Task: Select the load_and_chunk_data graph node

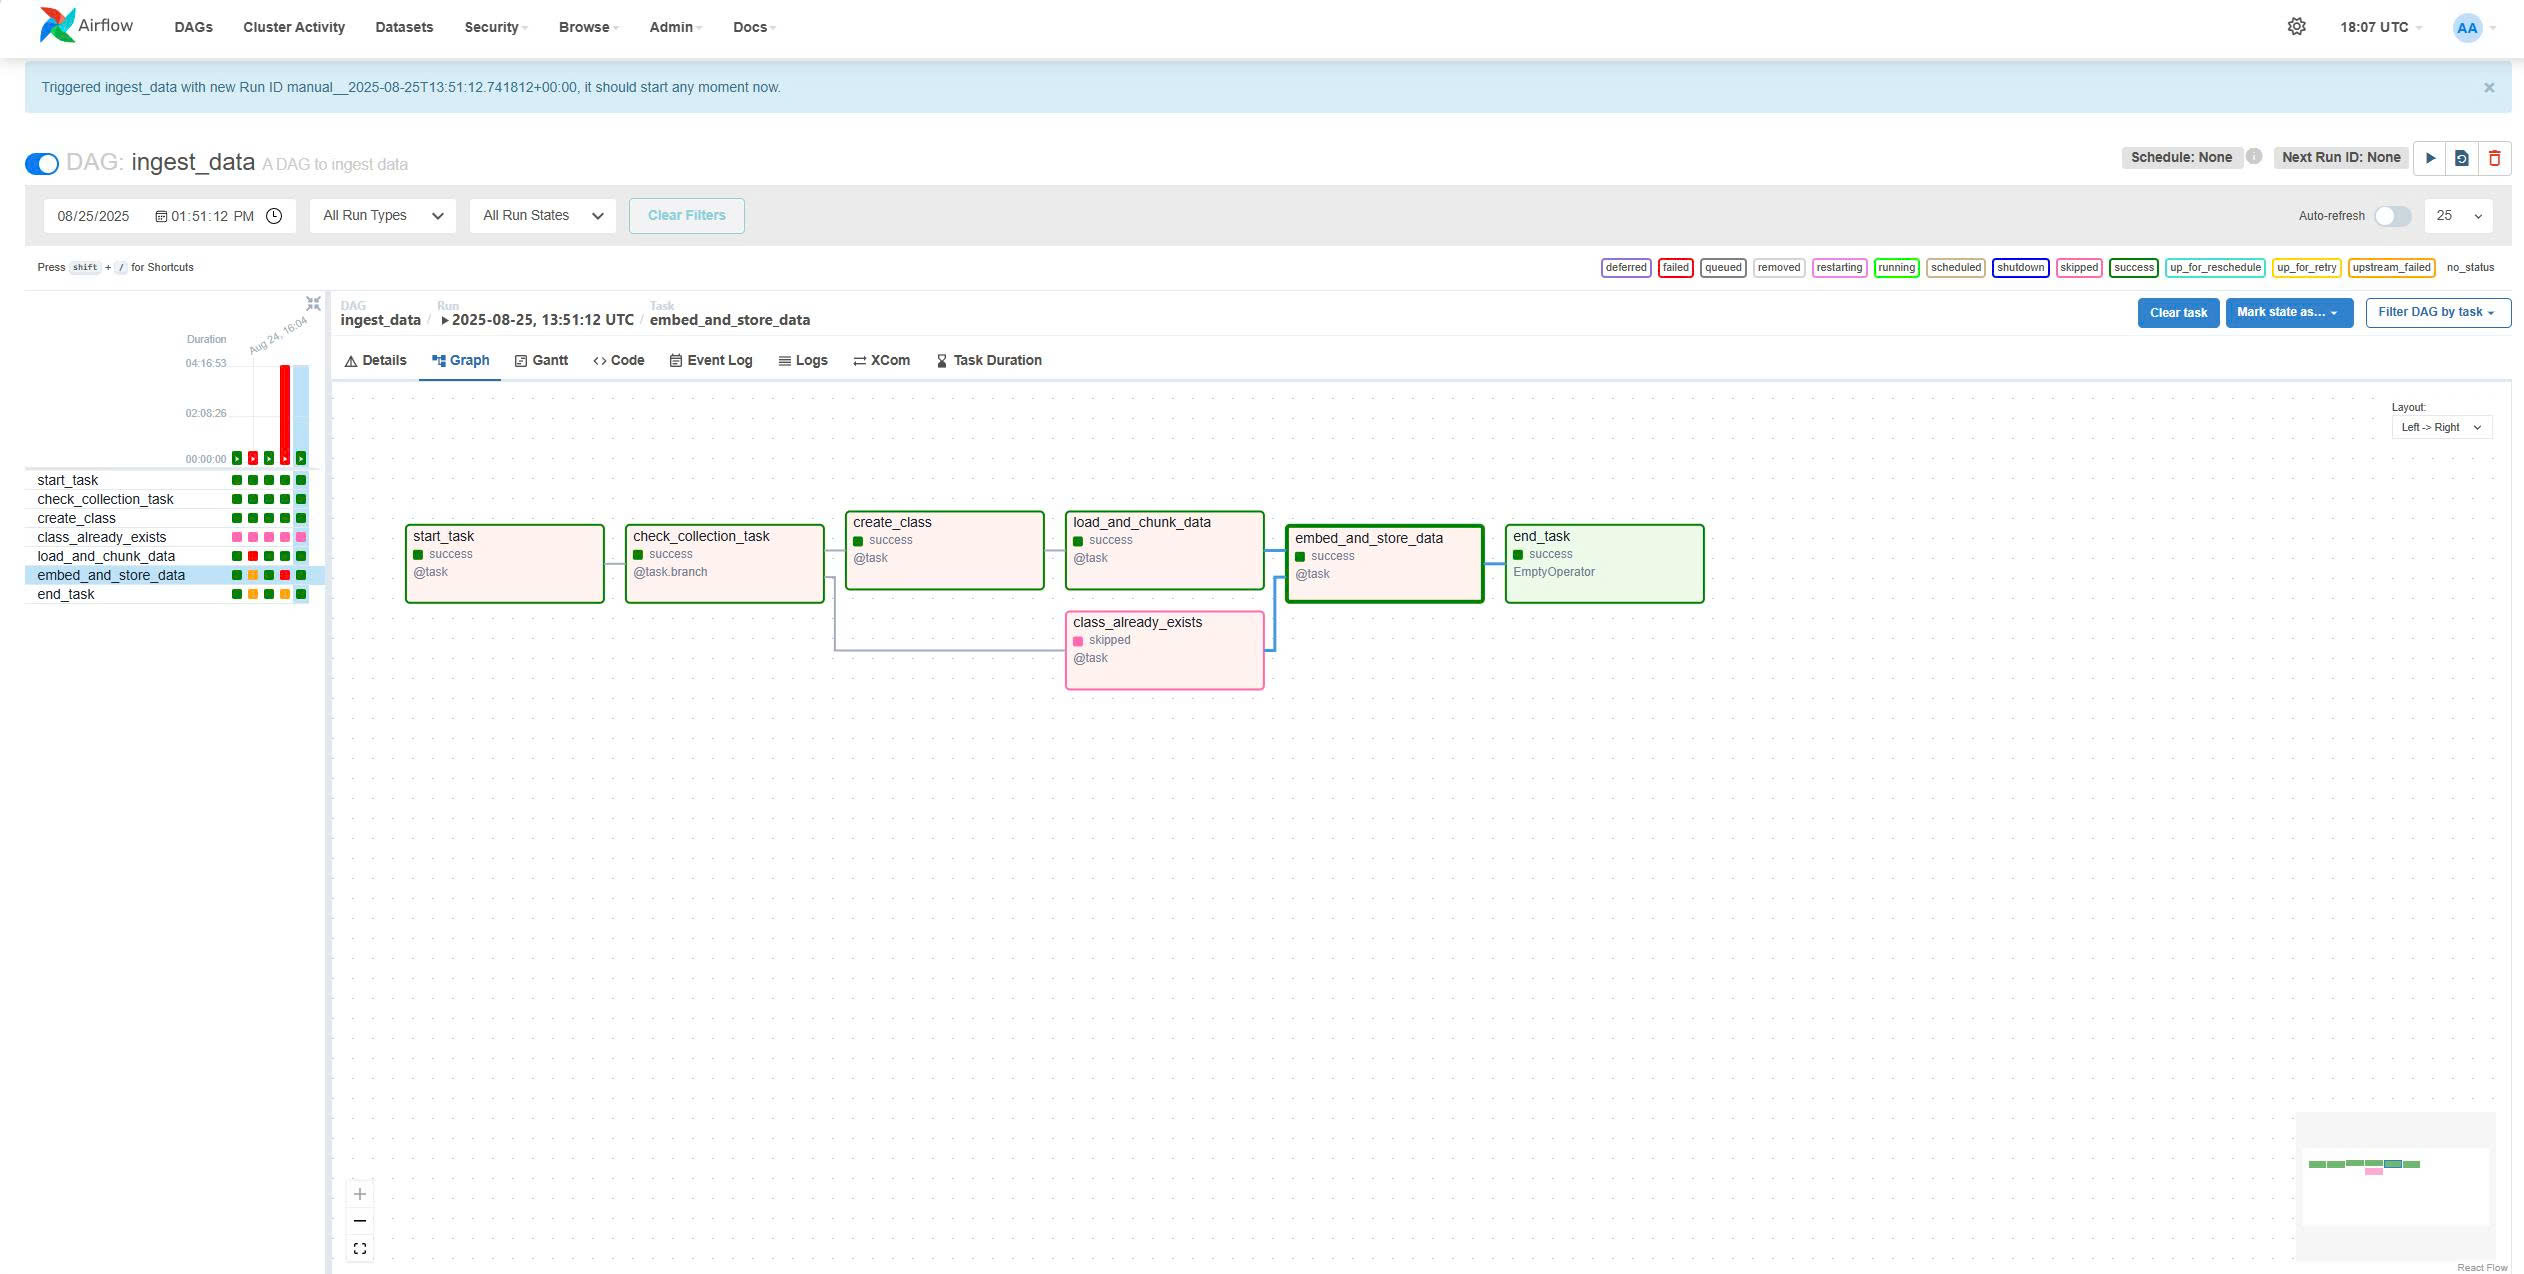Action: (1164, 550)
